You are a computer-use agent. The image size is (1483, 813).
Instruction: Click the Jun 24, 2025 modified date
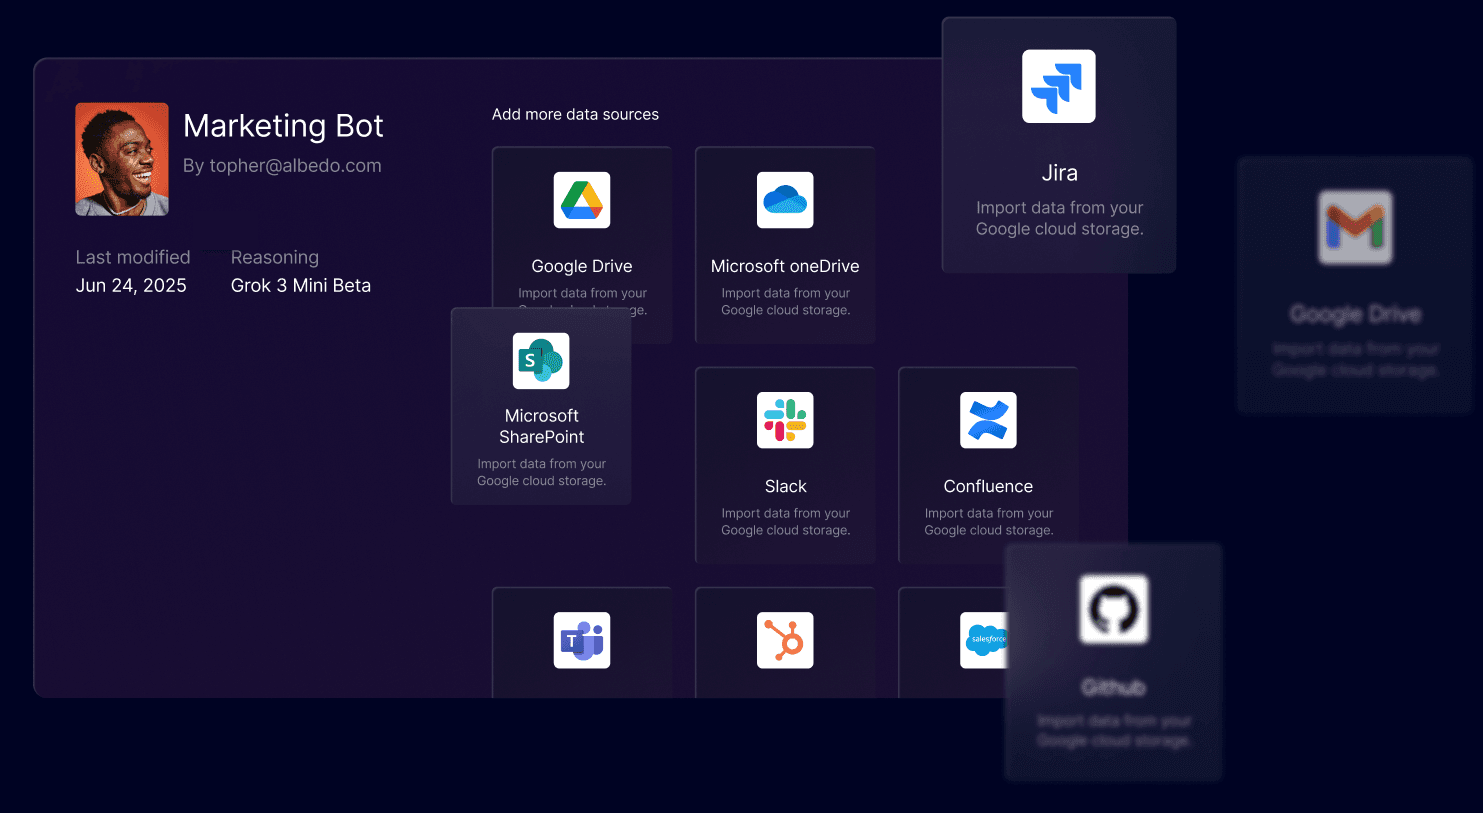[131, 286]
